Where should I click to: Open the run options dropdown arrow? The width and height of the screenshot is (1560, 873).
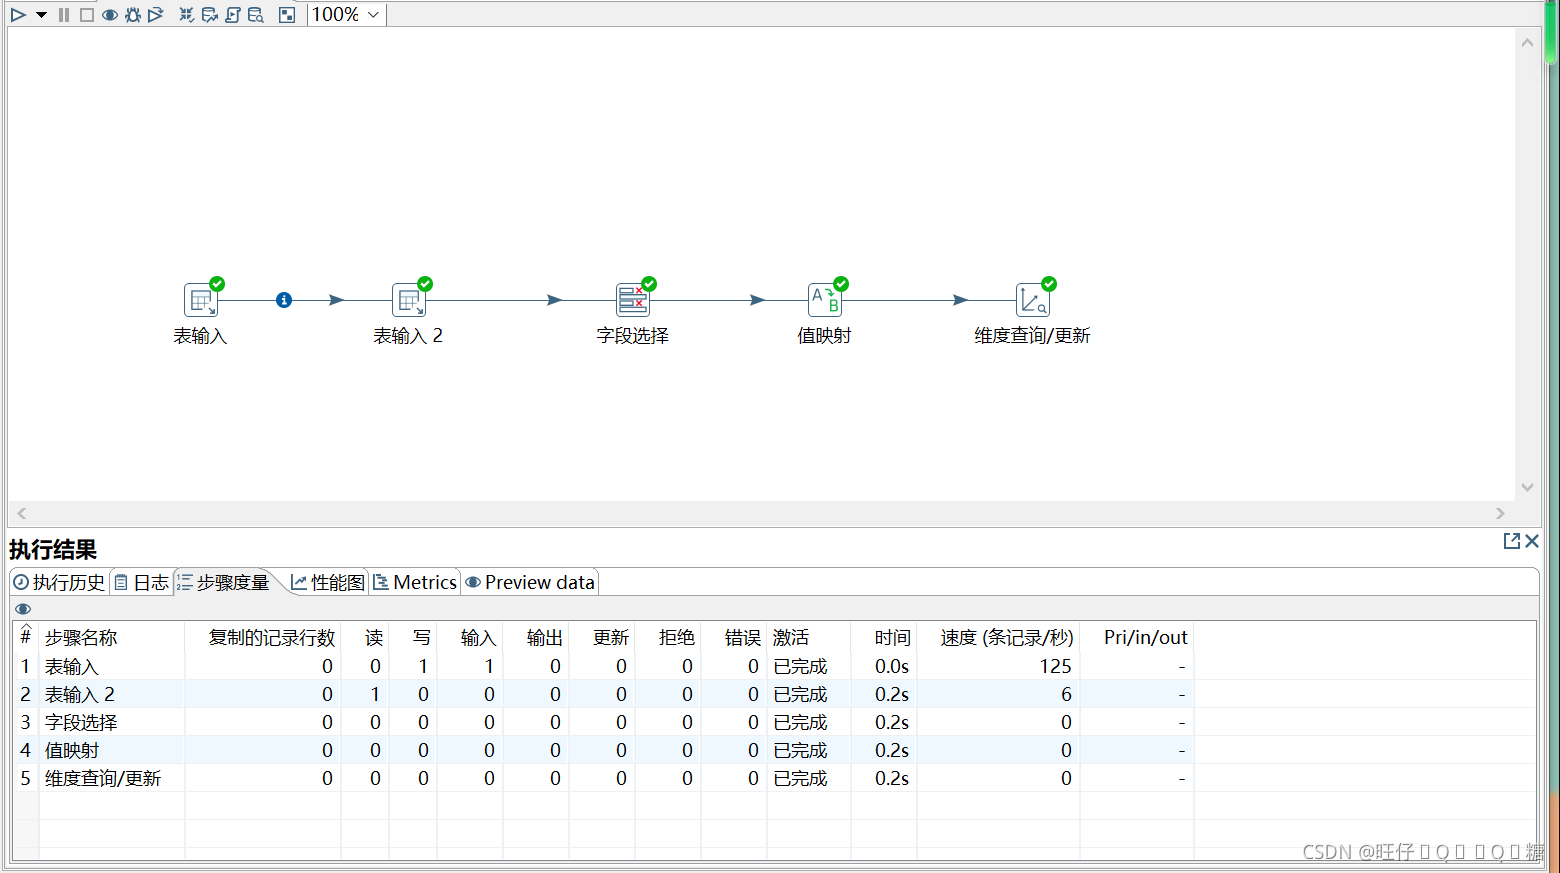[41, 15]
